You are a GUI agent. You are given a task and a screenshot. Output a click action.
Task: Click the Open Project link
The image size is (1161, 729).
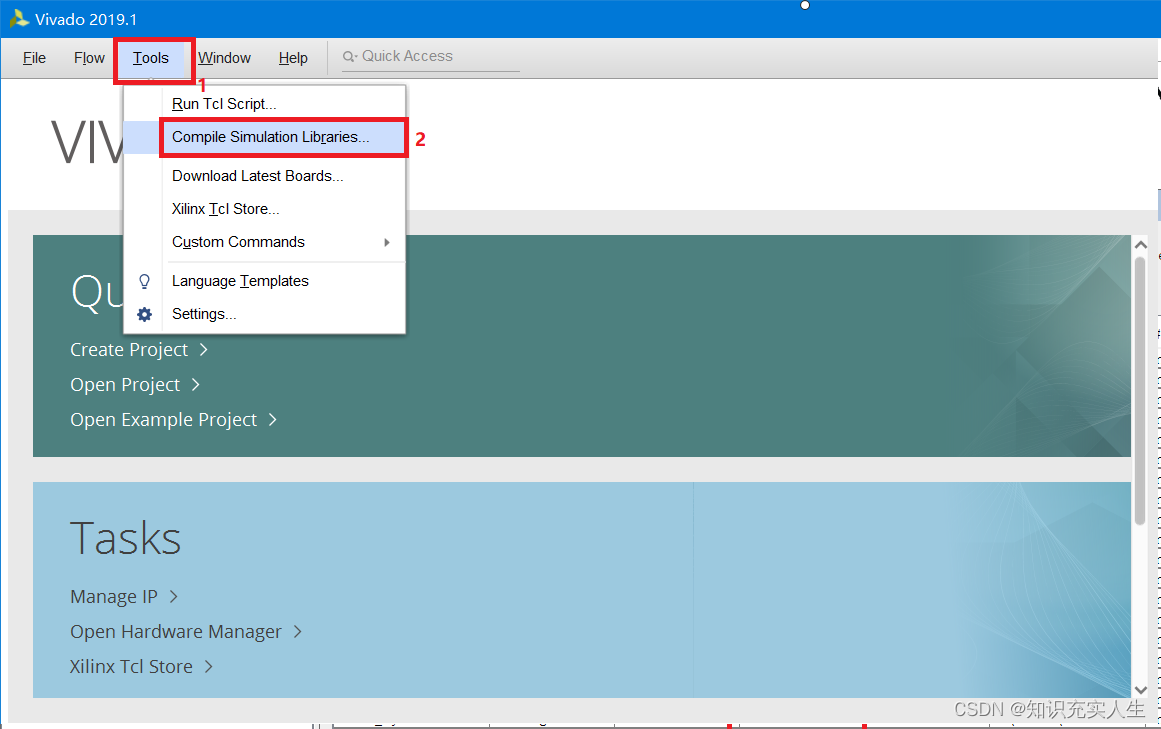[125, 385]
